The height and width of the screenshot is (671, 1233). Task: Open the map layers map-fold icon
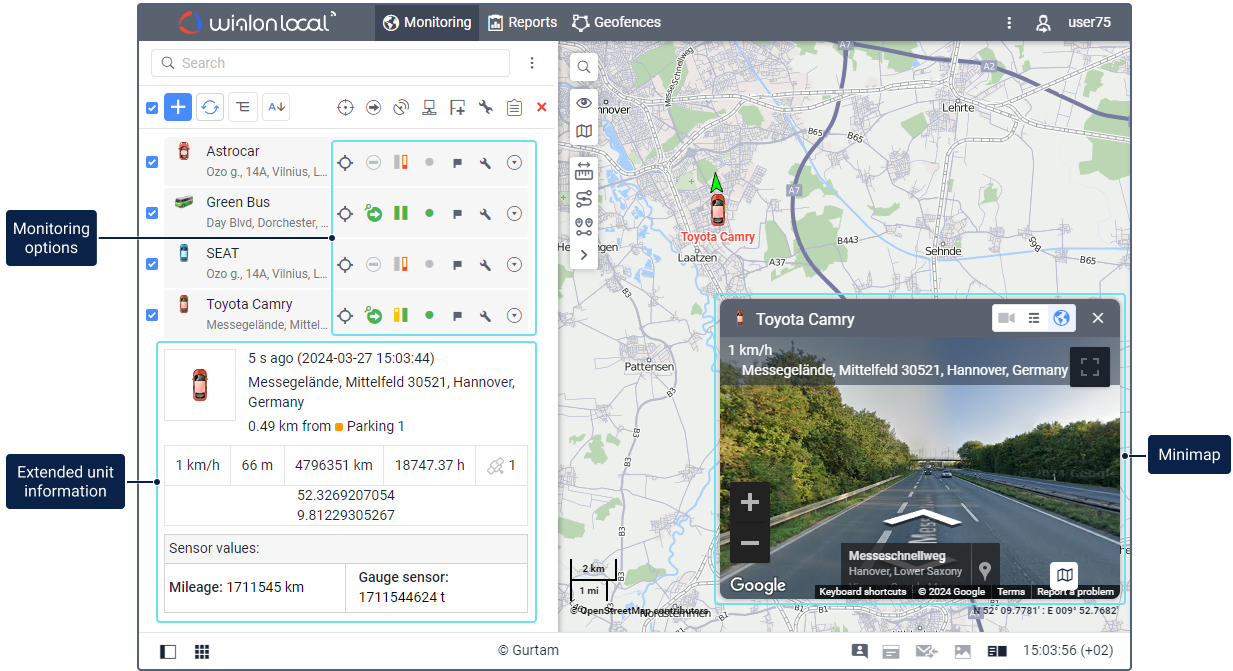point(584,131)
